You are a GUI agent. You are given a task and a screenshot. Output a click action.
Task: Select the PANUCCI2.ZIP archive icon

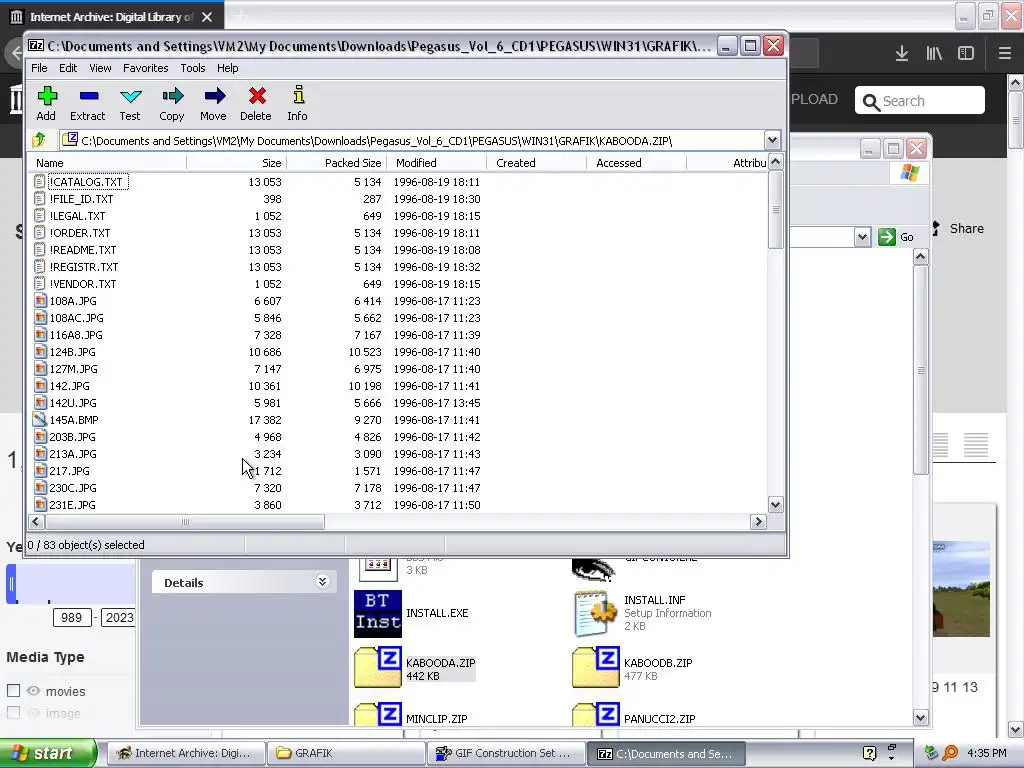(596, 714)
